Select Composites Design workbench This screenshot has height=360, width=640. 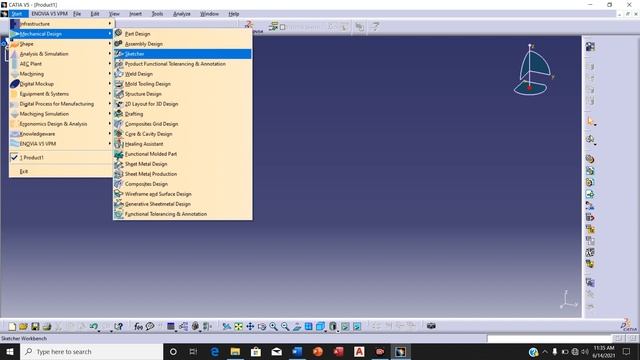pos(182,184)
